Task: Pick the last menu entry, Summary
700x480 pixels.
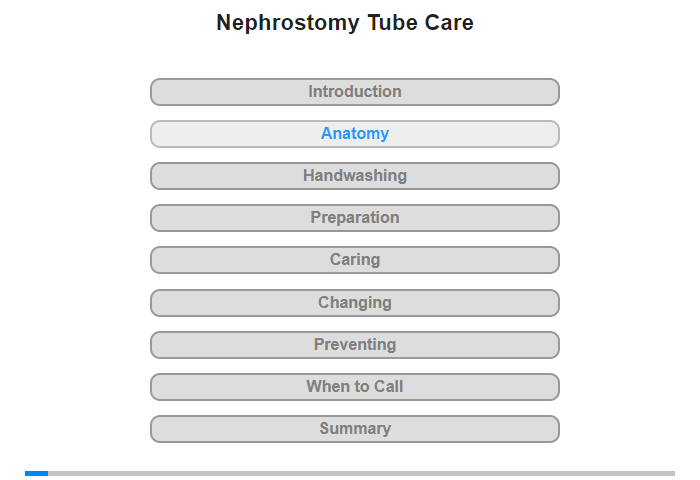Action: point(354,429)
